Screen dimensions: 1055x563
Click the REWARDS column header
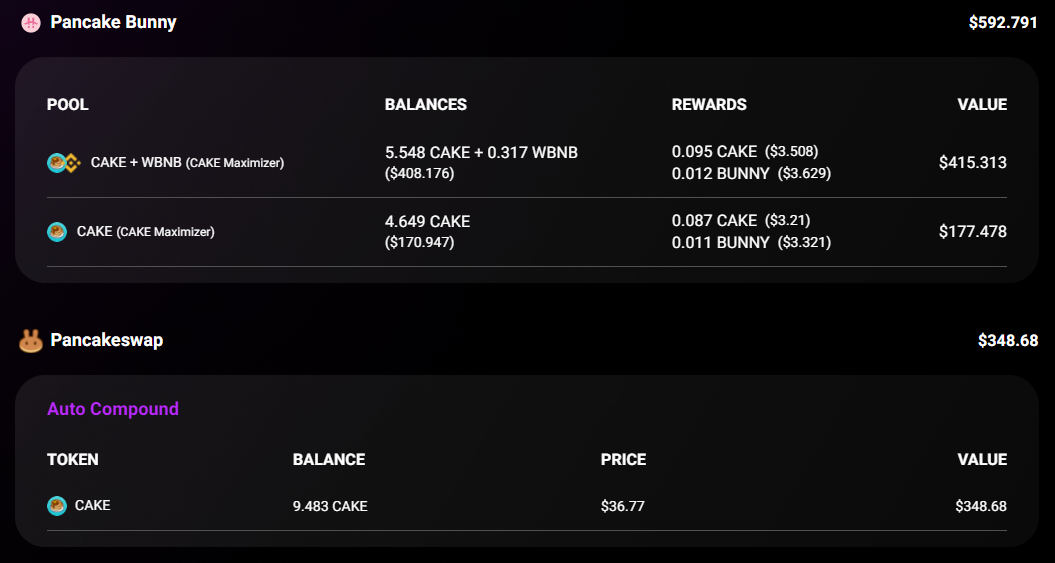[x=709, y=105]
